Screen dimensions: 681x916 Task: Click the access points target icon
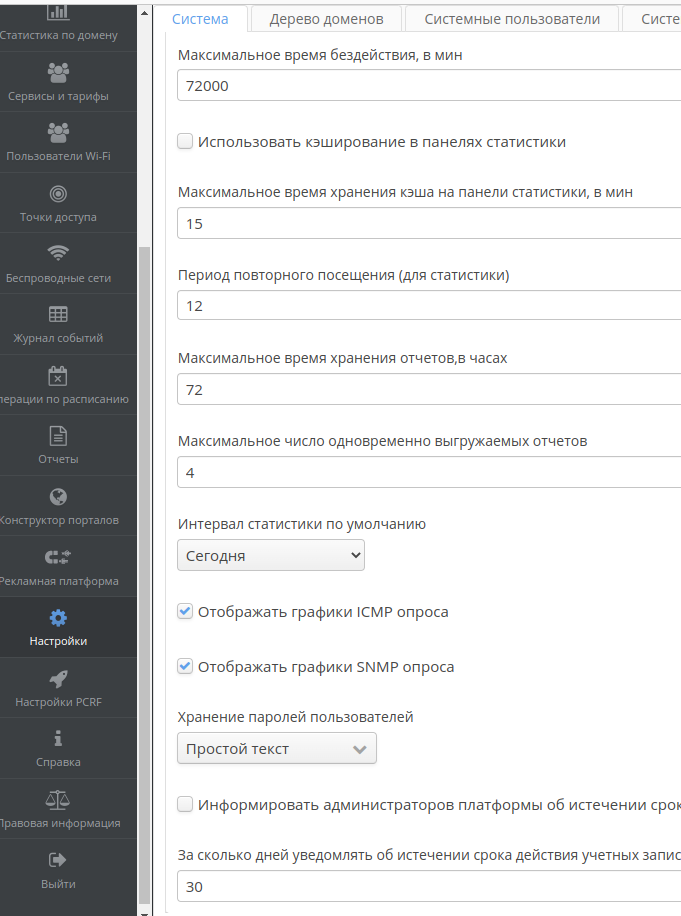coord(58,193)
